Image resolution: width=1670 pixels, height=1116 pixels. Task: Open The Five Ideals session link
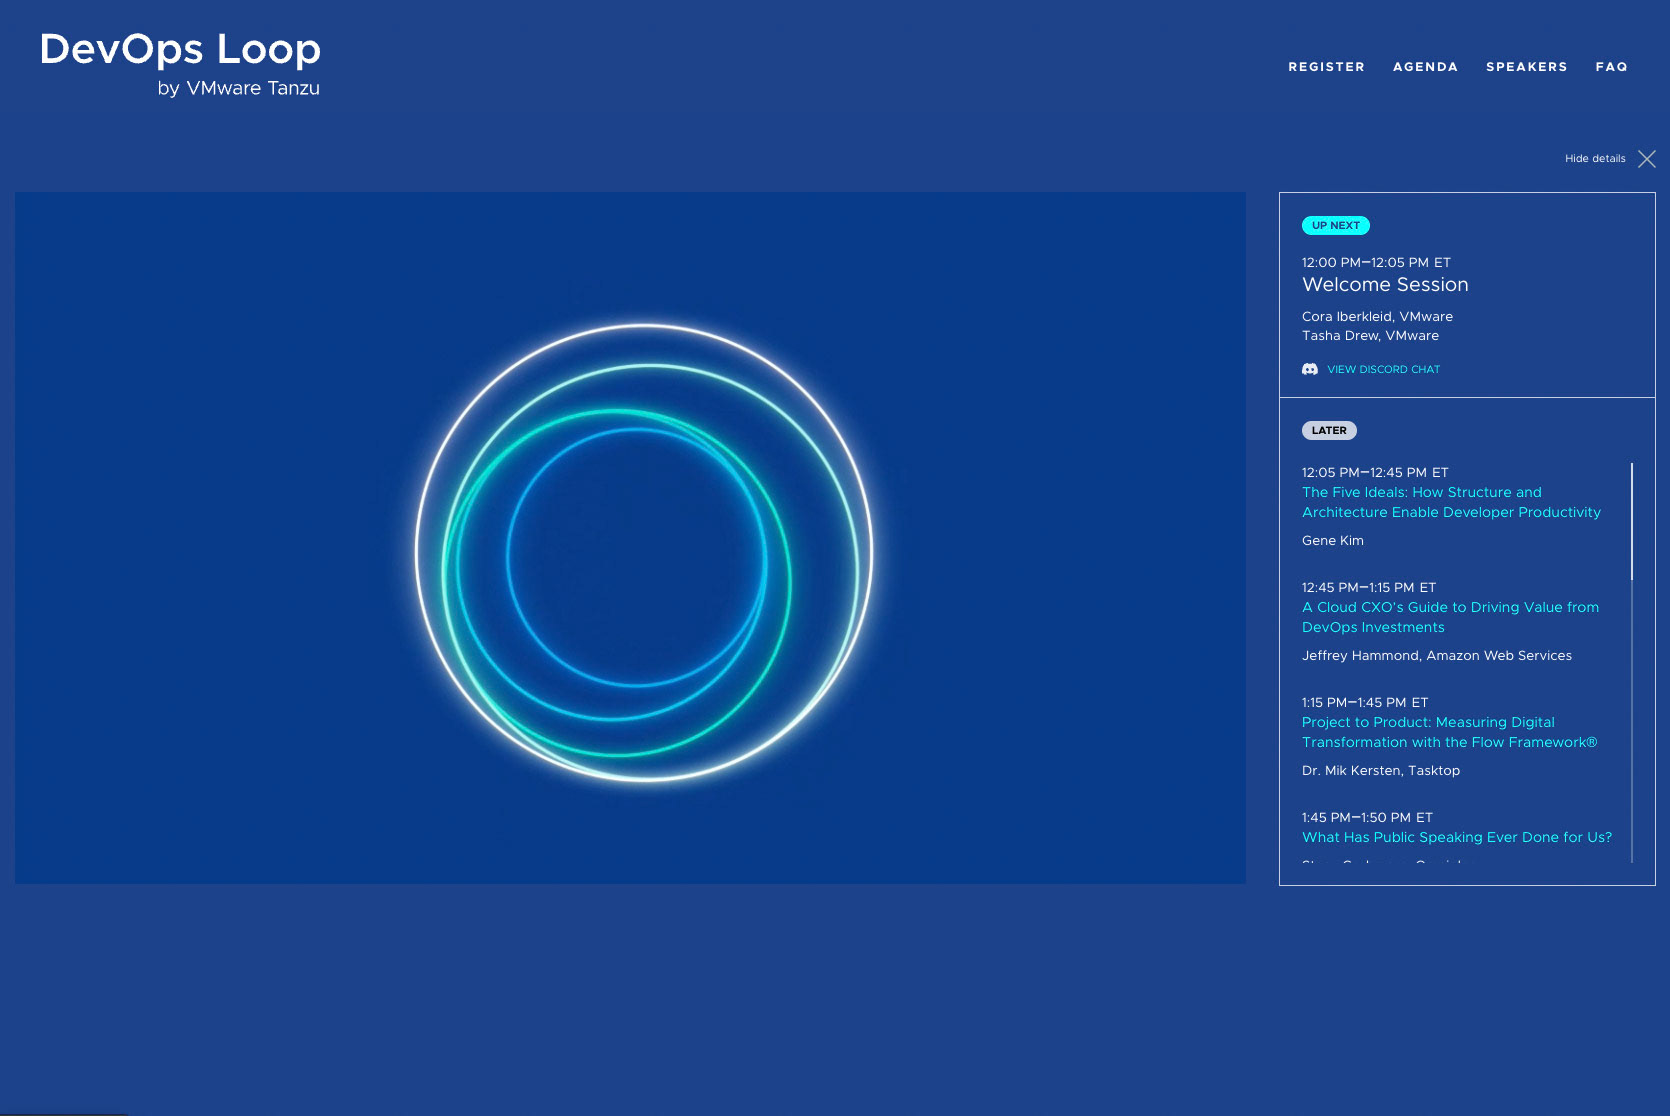click(1451, 502)
